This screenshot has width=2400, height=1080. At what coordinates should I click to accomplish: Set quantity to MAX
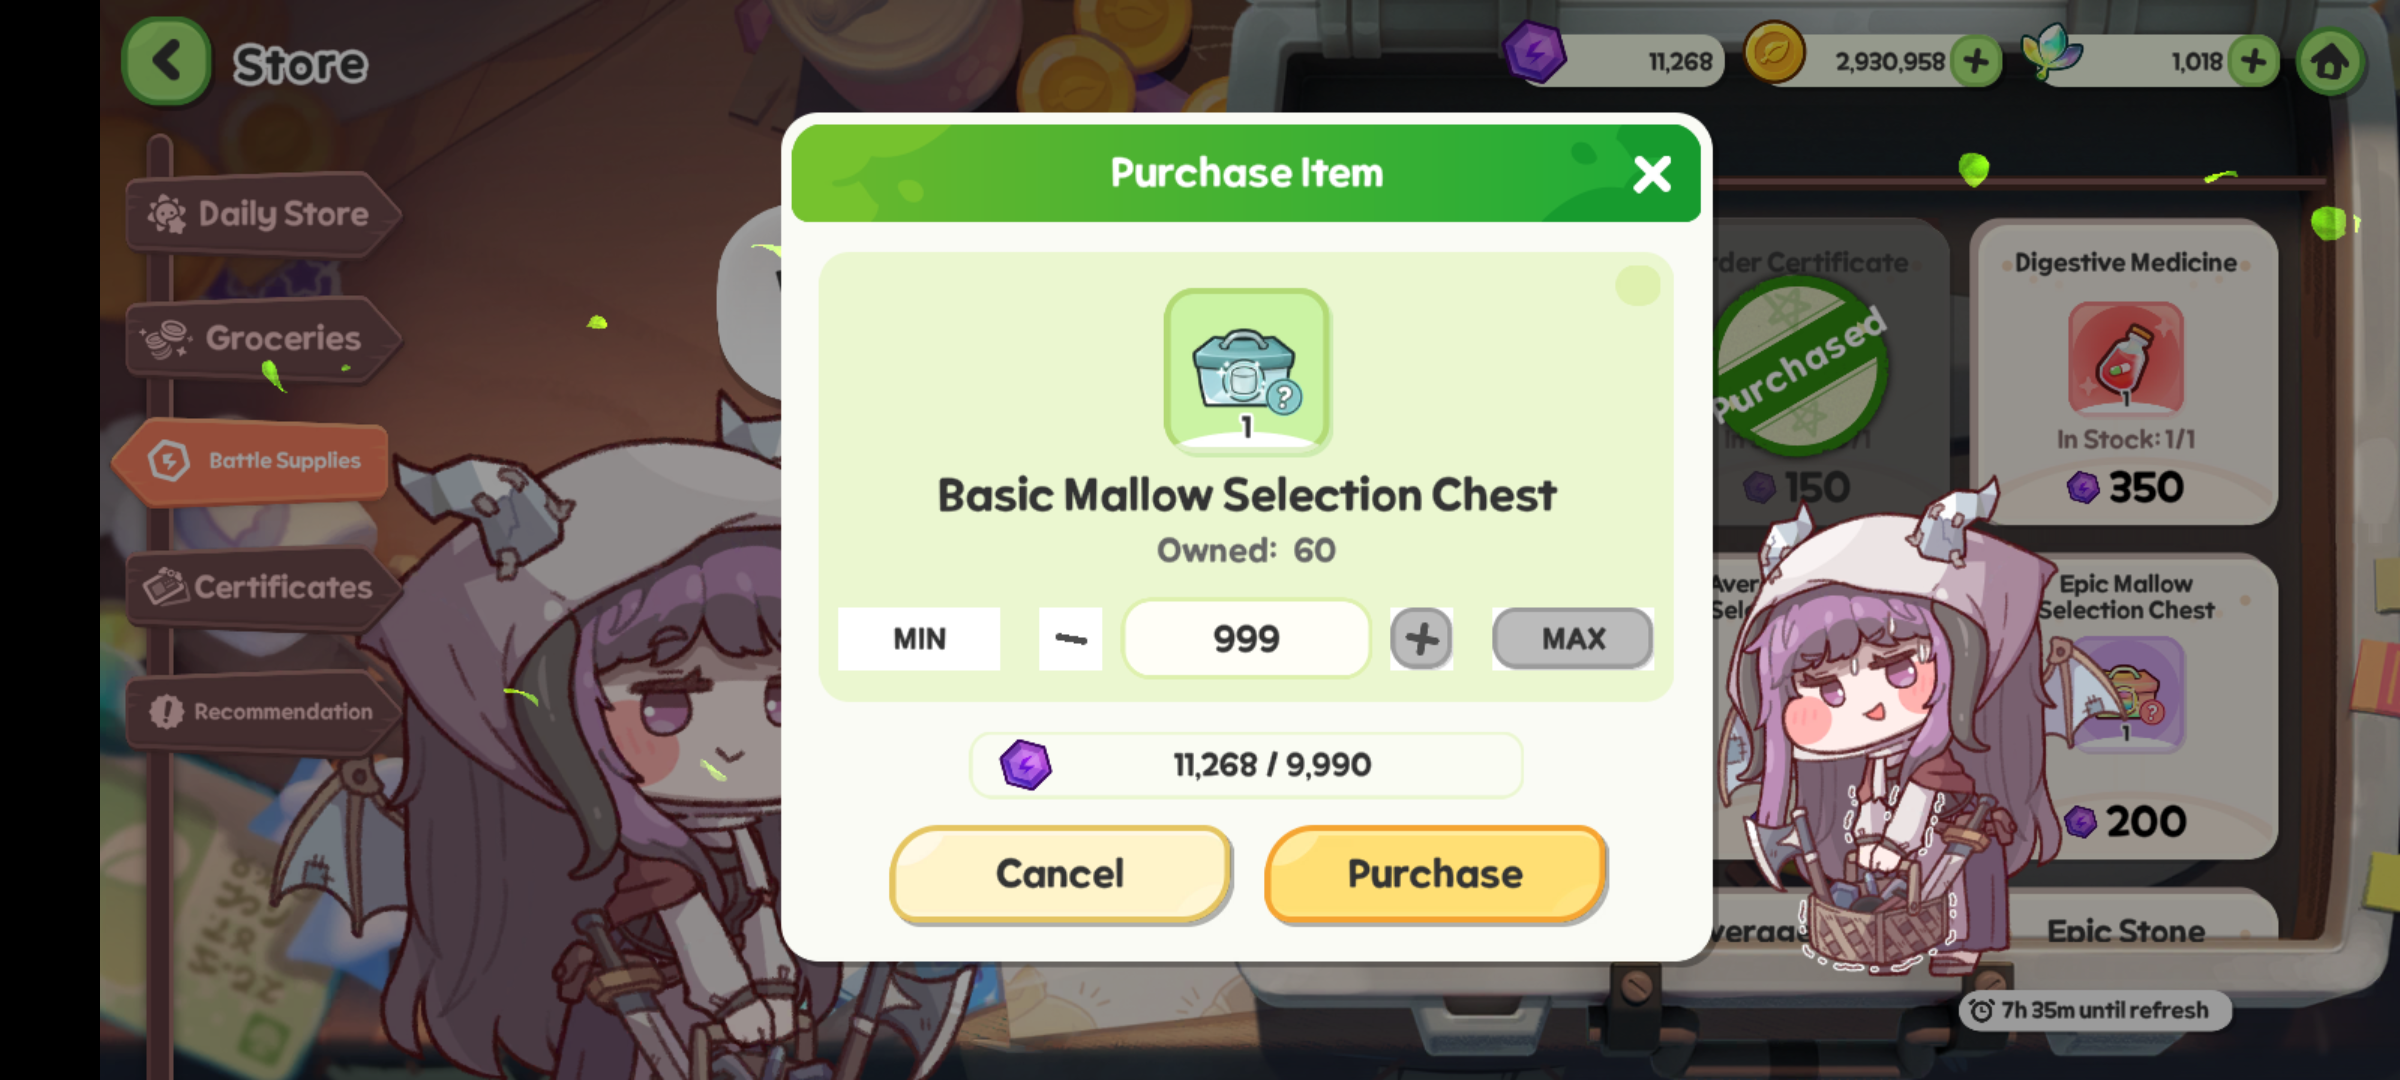[x=1572, y=638]
